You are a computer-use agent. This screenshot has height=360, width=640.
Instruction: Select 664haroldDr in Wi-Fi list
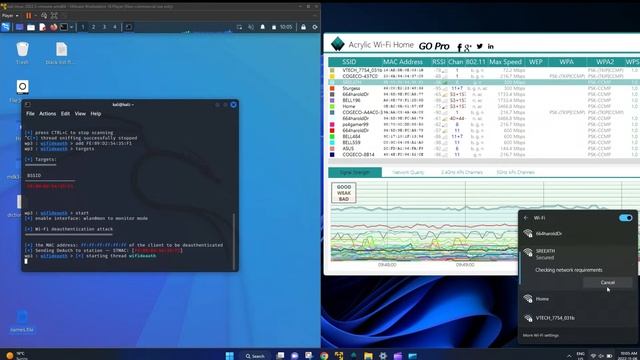point(578,233)
